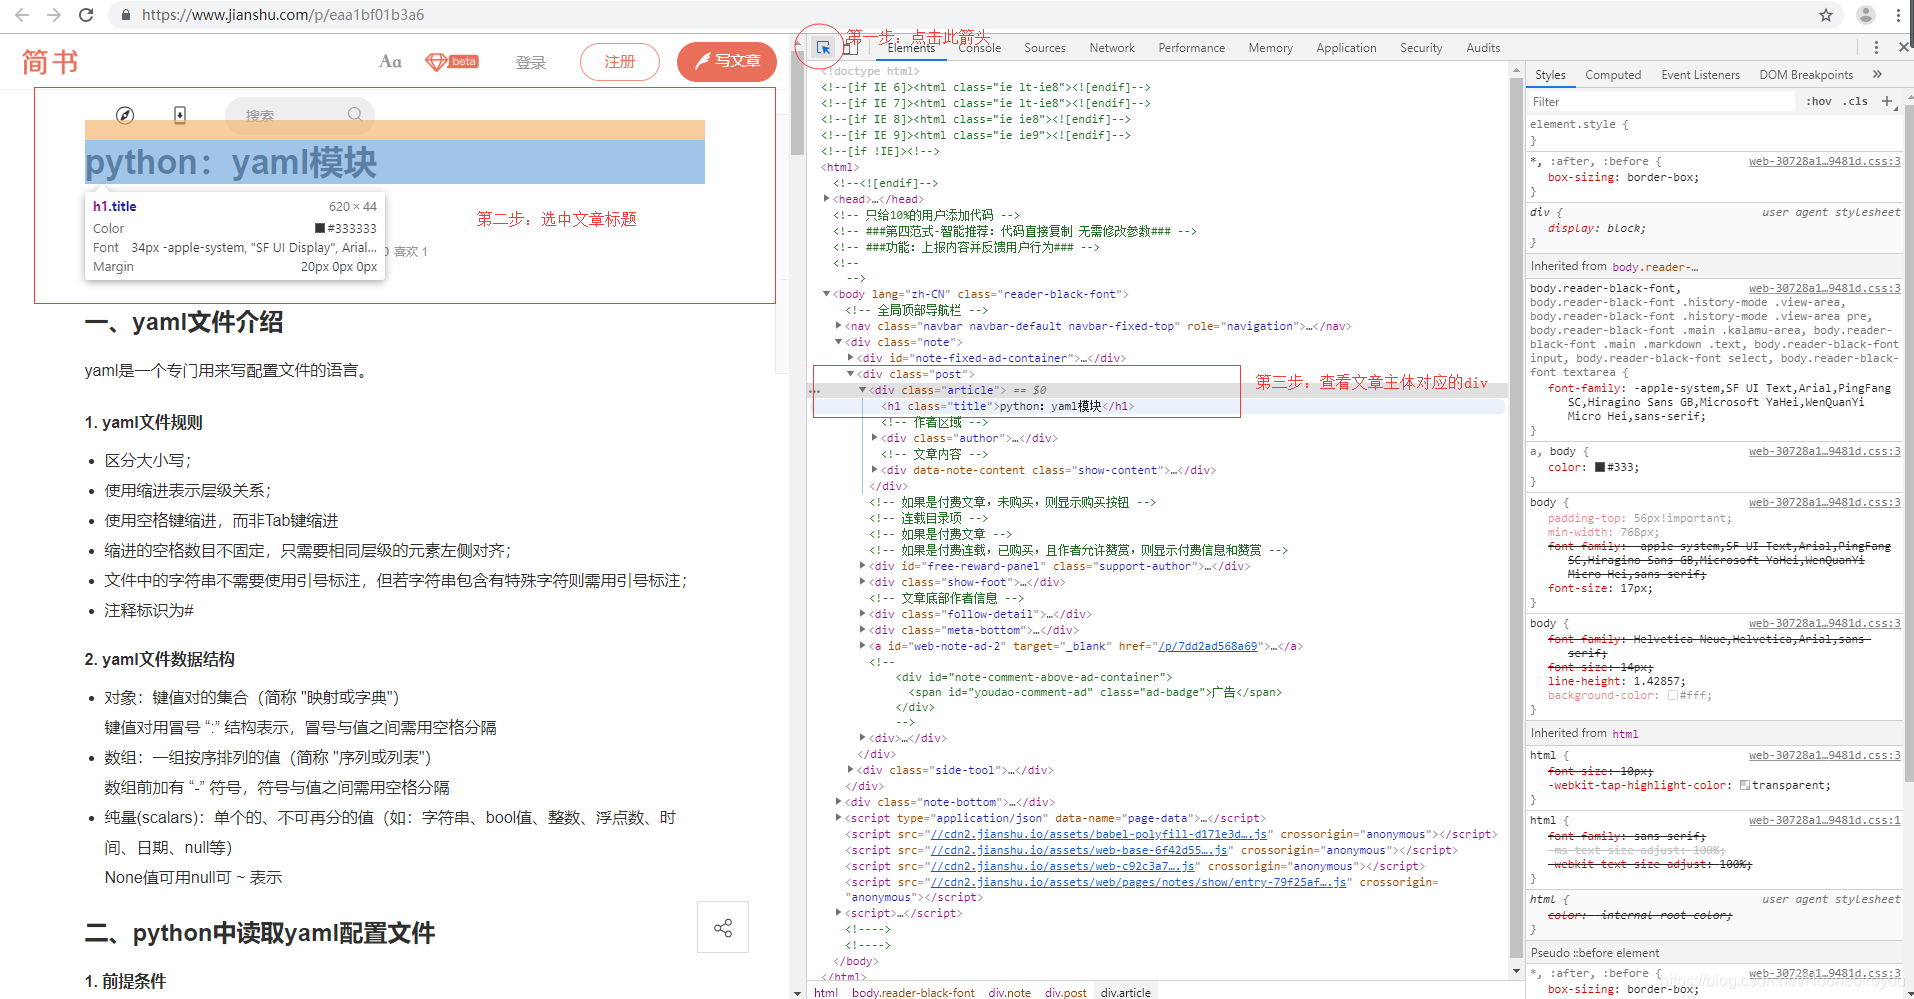Switch to the Console tab
This screenshot has height=999, width=1914.
point(979,48)
